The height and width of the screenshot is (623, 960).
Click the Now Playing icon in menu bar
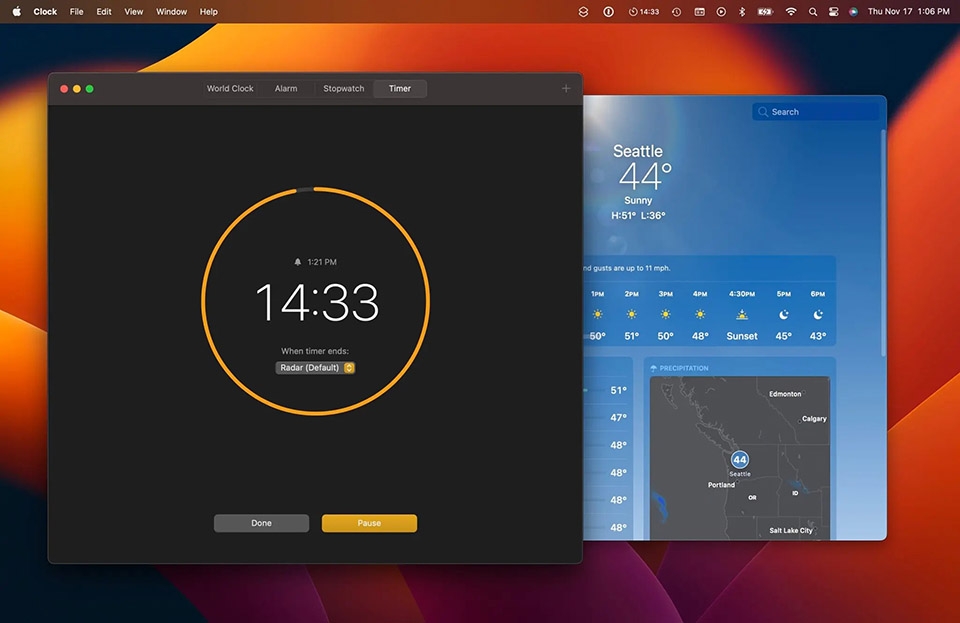[720, 12]
